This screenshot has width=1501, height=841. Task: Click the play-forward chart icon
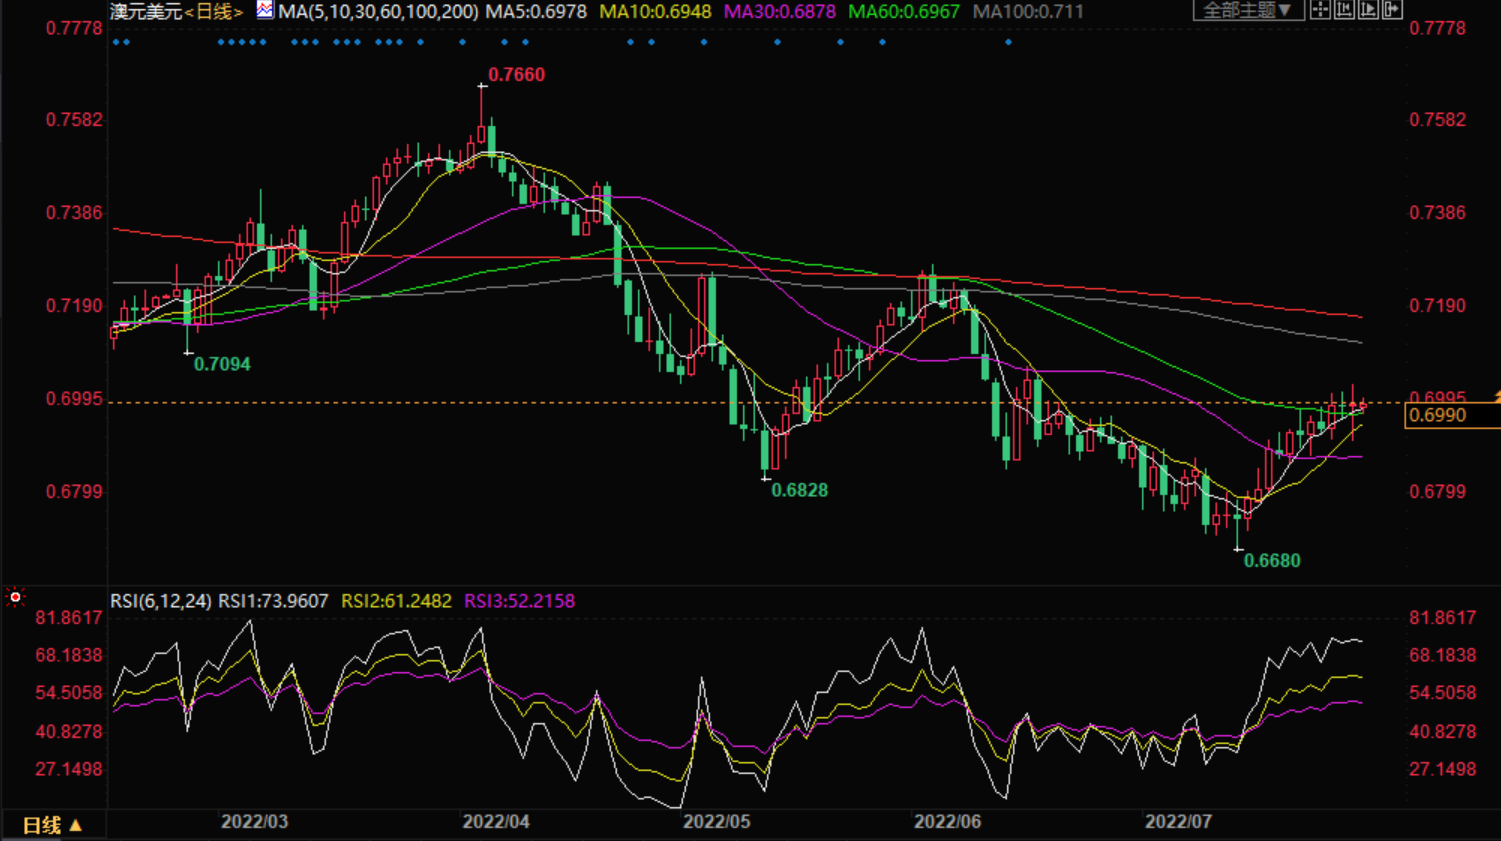pyautogui.click(x=1368, y=10)
